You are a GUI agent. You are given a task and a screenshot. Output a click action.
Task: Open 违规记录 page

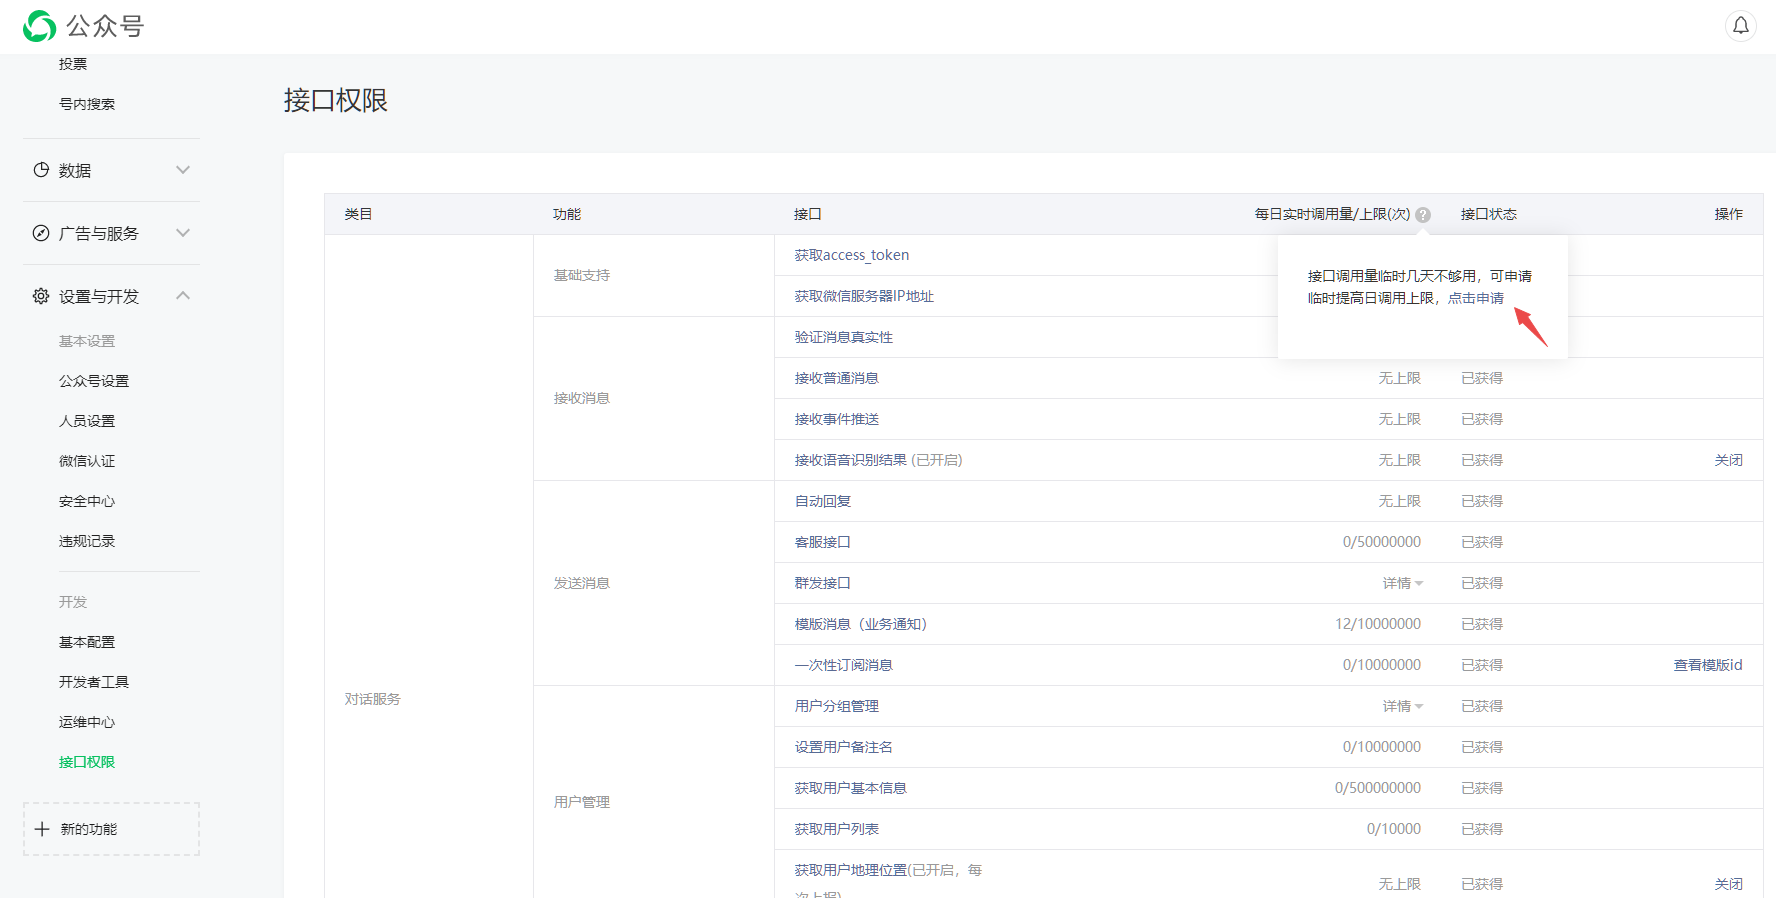pyautogui.click(x=87, y=541)
